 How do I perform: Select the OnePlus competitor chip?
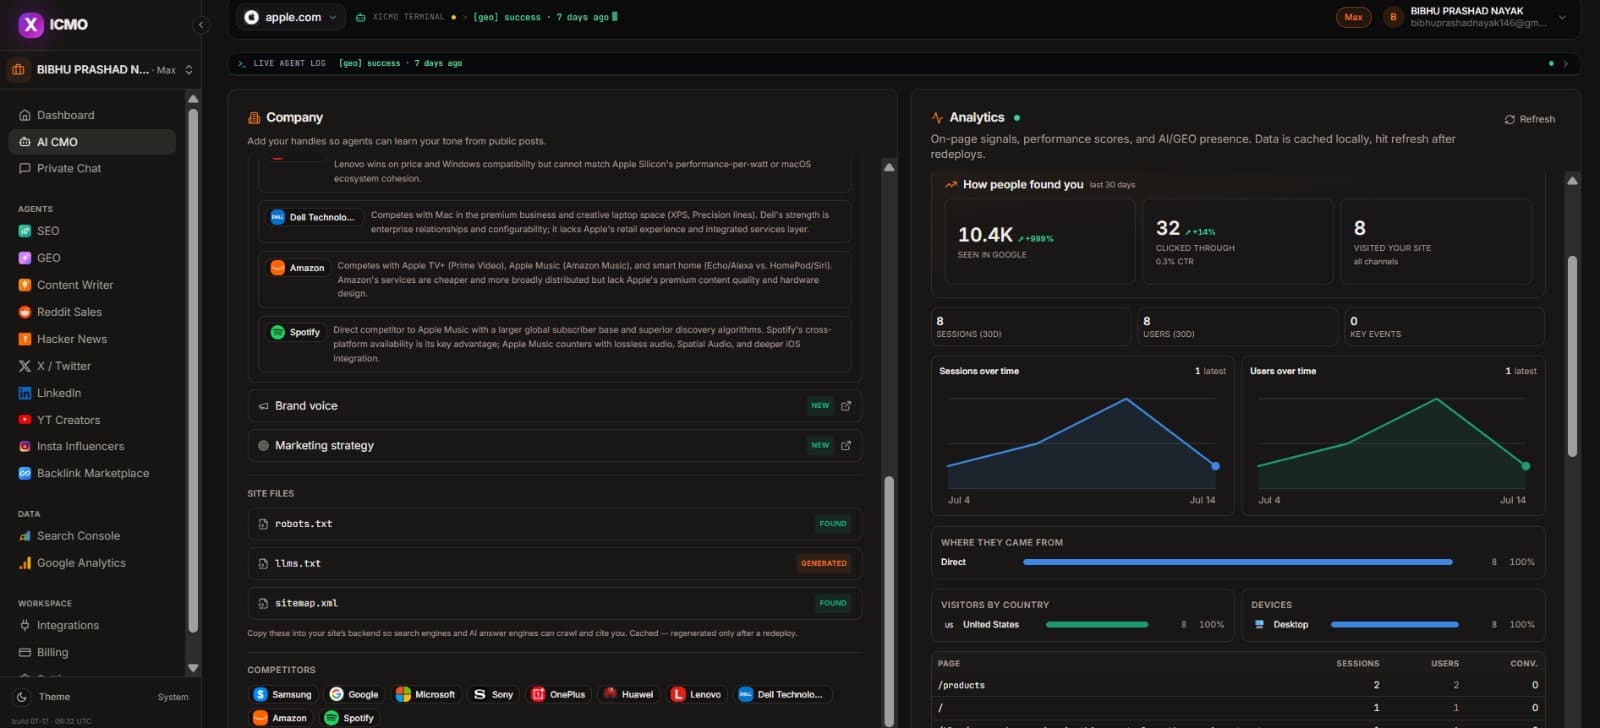click(559, 694)
